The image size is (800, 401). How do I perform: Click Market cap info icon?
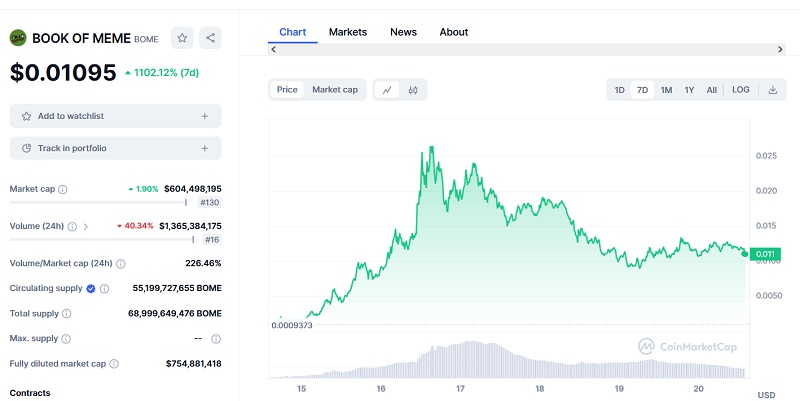coord(63,189)
